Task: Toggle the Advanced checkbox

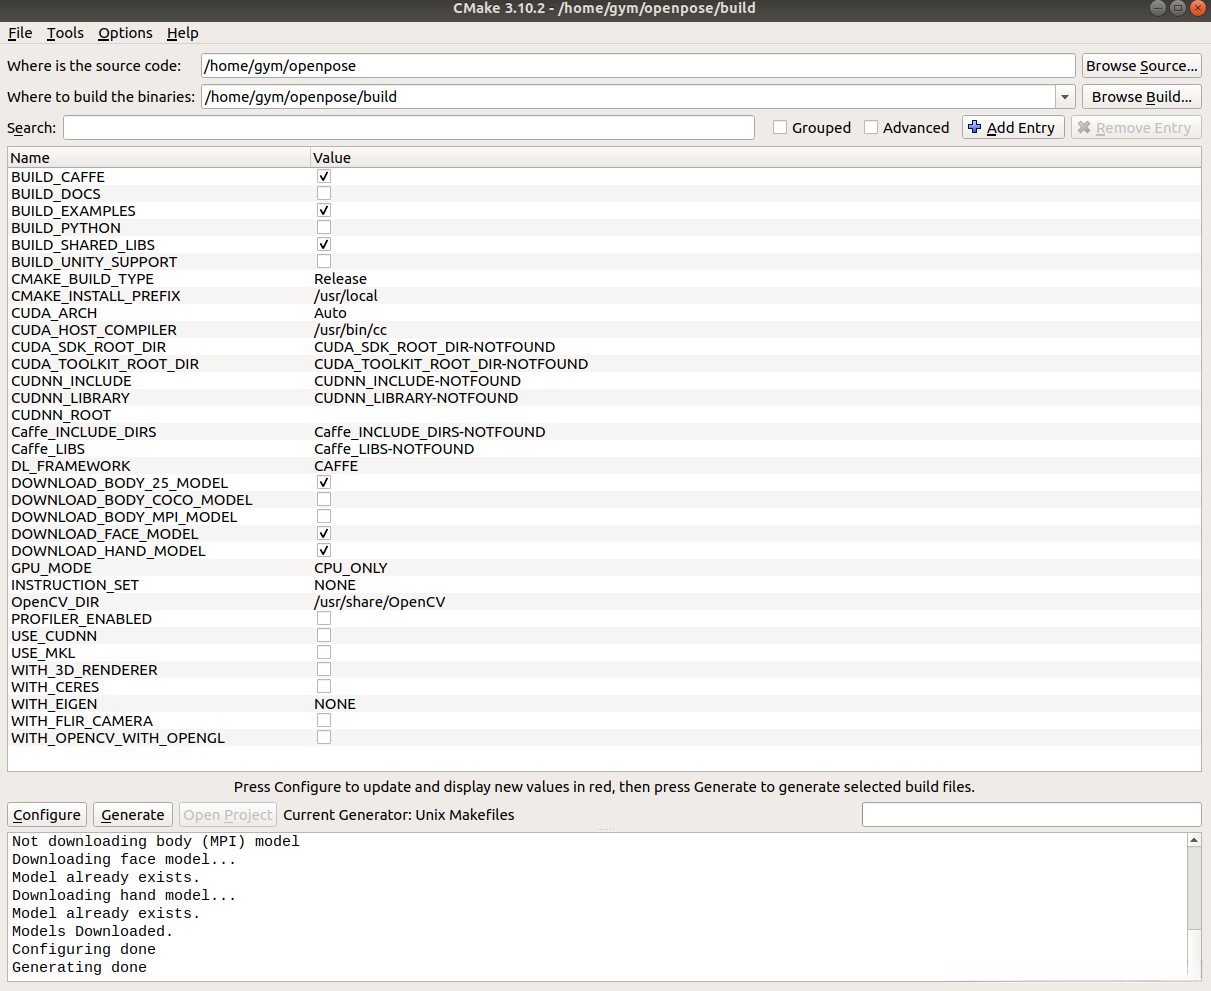Action: coord(871,128)
